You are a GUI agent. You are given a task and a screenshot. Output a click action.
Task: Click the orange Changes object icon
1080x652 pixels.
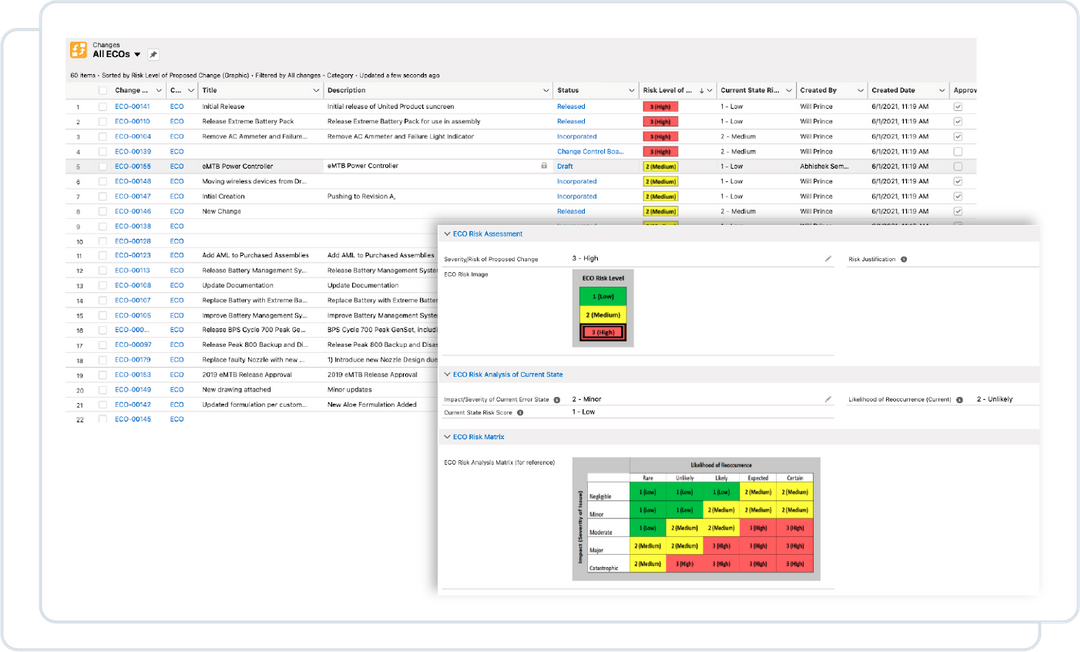click(79, 49)
